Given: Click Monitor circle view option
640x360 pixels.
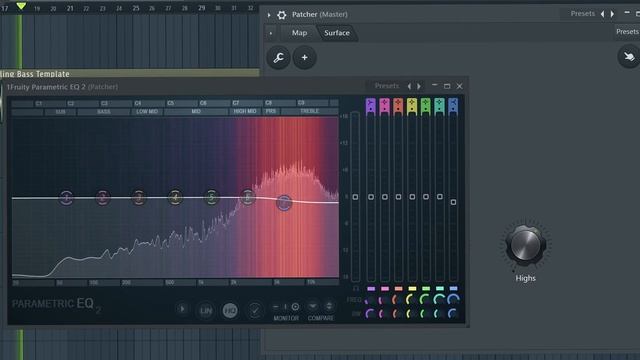Looking at the screenshot, I should coord(296,307).
